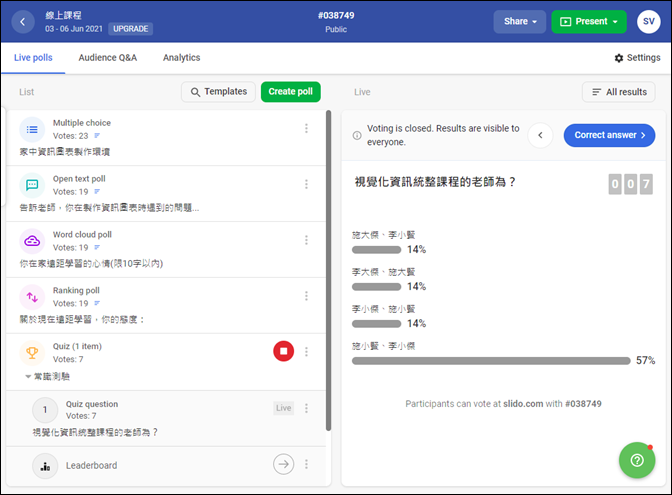Click the Quiz trophy icon

pos(32,353)
